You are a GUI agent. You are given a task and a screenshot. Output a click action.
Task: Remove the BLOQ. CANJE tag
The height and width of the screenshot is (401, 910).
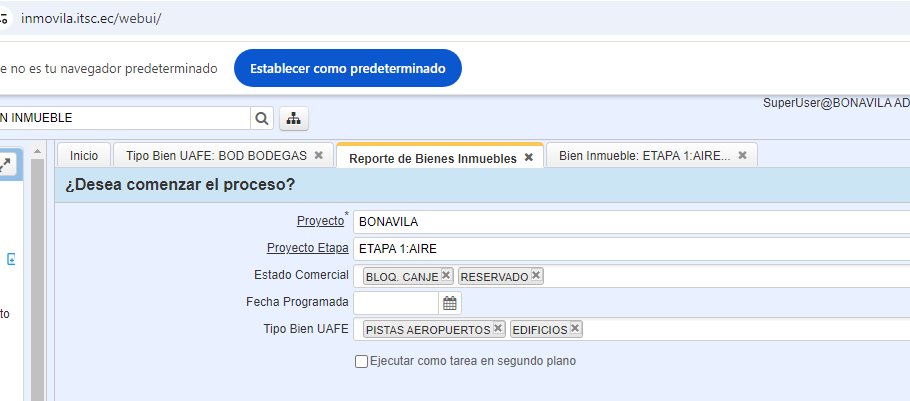[446, 275]
